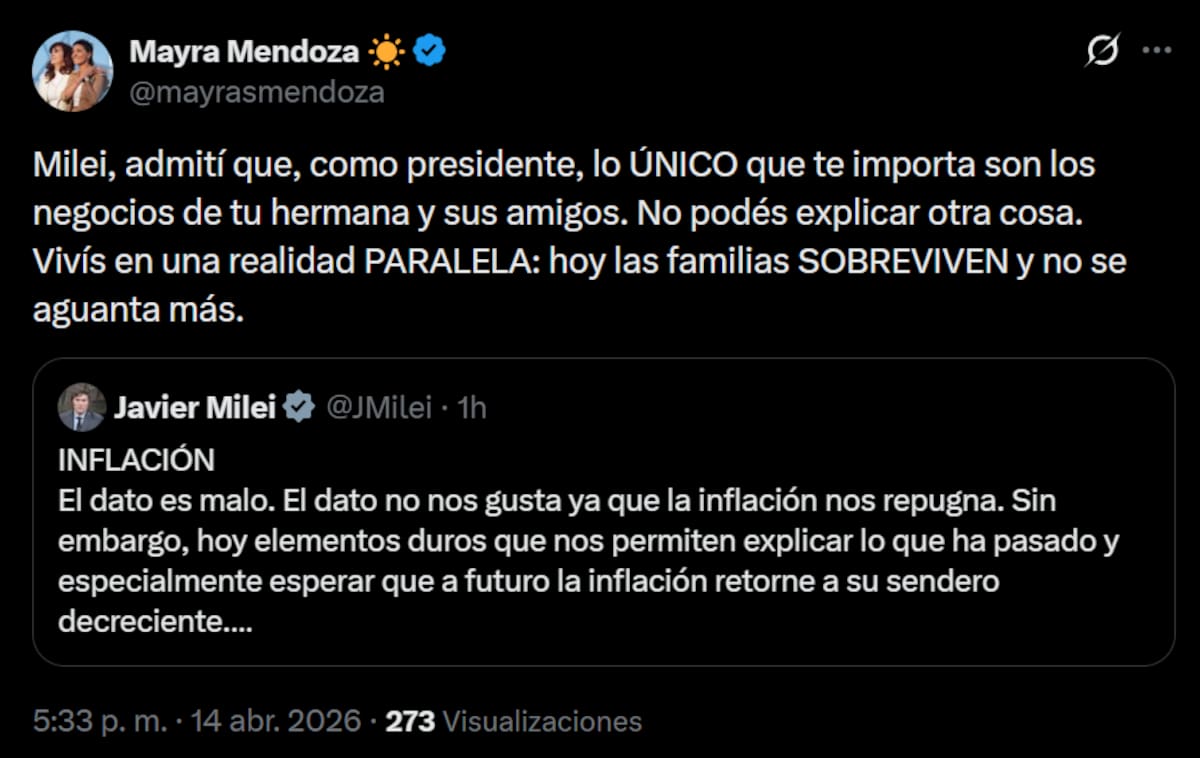Image resolution: width=1200 pixels, height=758 pixels.
Task: Click the @mayrasmendoza handle
Action: 256,92
